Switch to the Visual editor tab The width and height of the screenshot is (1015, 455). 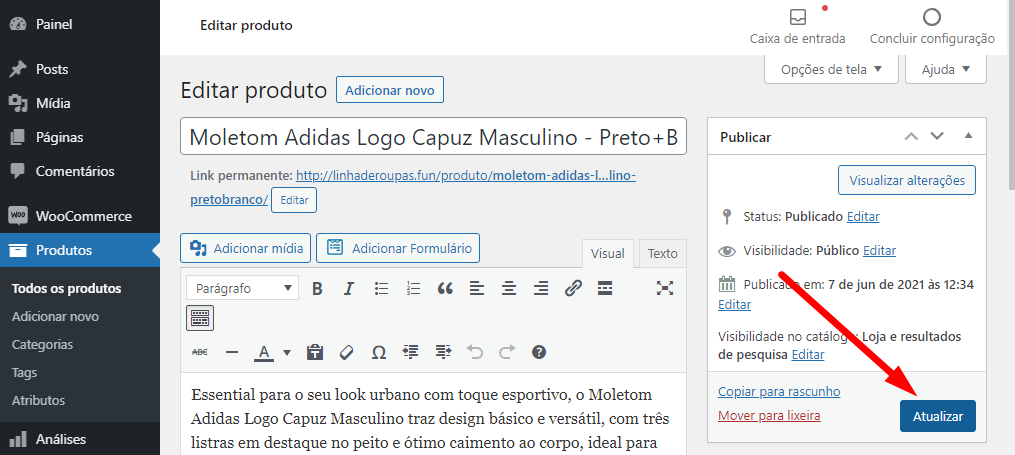pos(608,254)
